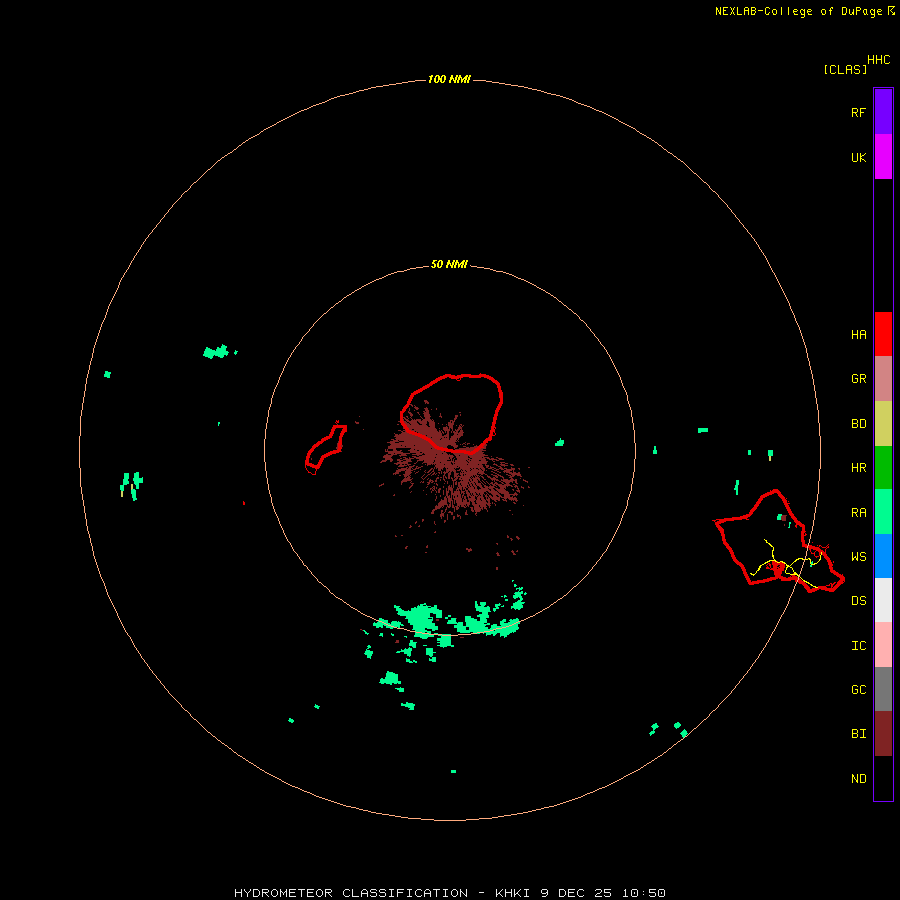Click the RF legend label
The height and width of the screenshot is (900, 900).
[858, 112]
